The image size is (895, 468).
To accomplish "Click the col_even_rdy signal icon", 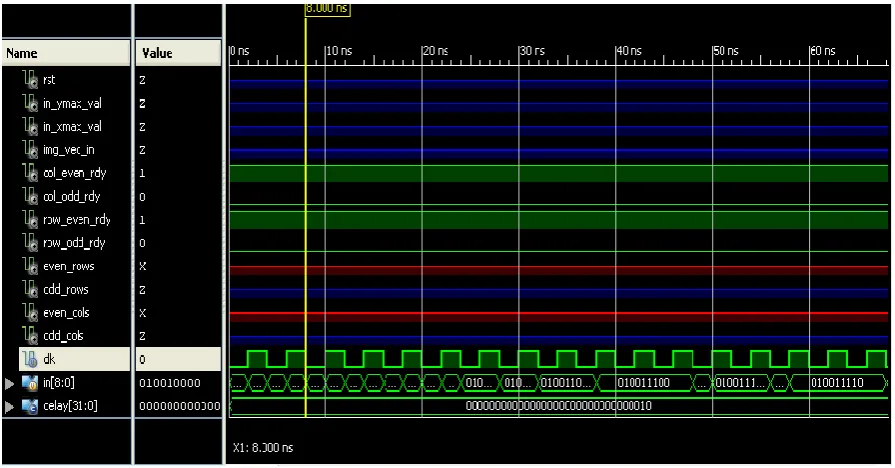I will [x=30, y=173].
